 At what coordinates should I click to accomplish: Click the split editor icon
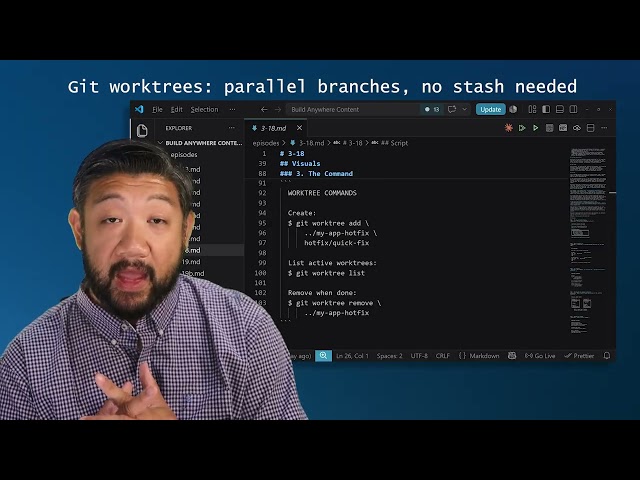(x=590, y=128)
